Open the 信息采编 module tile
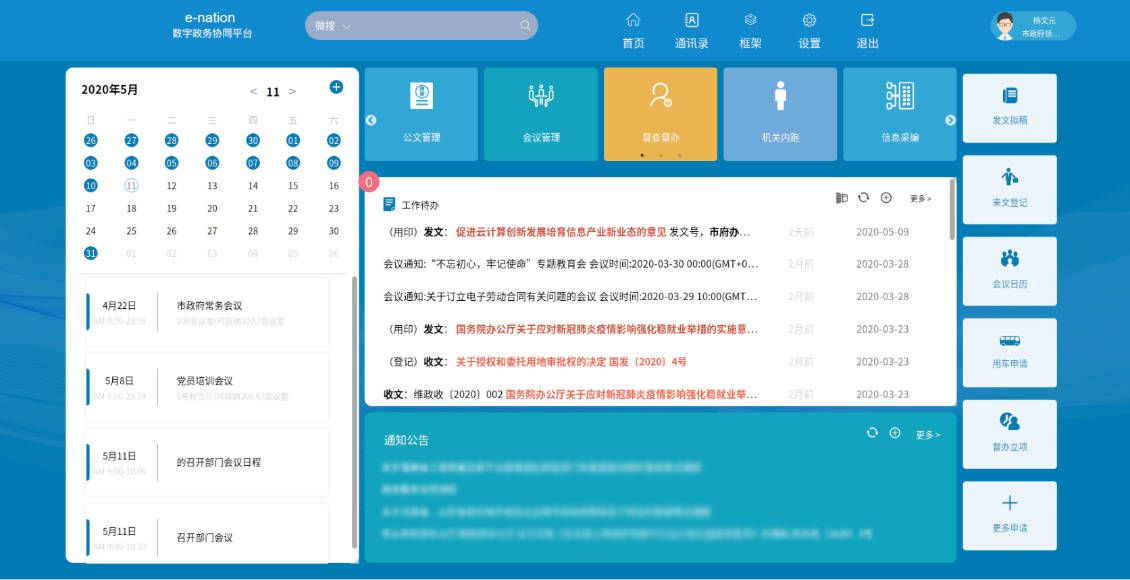The height and width of the screenshot is (580, 1130). [x=899, y=114]
